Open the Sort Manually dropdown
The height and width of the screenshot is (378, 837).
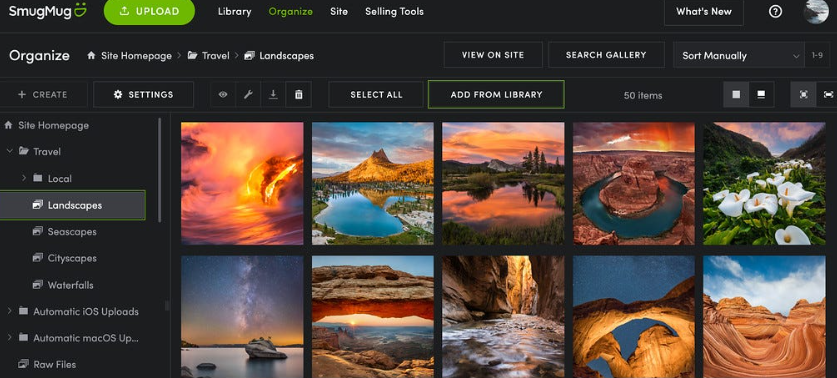click(739, 56)
